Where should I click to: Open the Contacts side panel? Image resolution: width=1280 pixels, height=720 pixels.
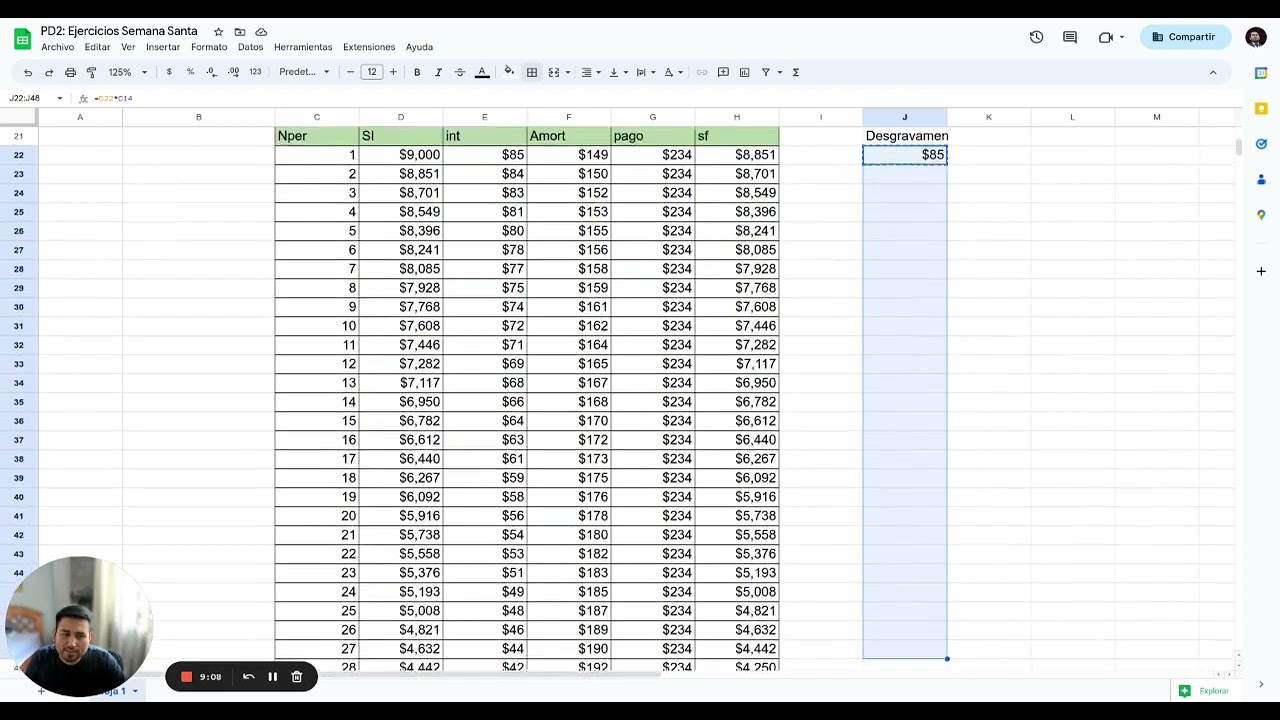1261,180
